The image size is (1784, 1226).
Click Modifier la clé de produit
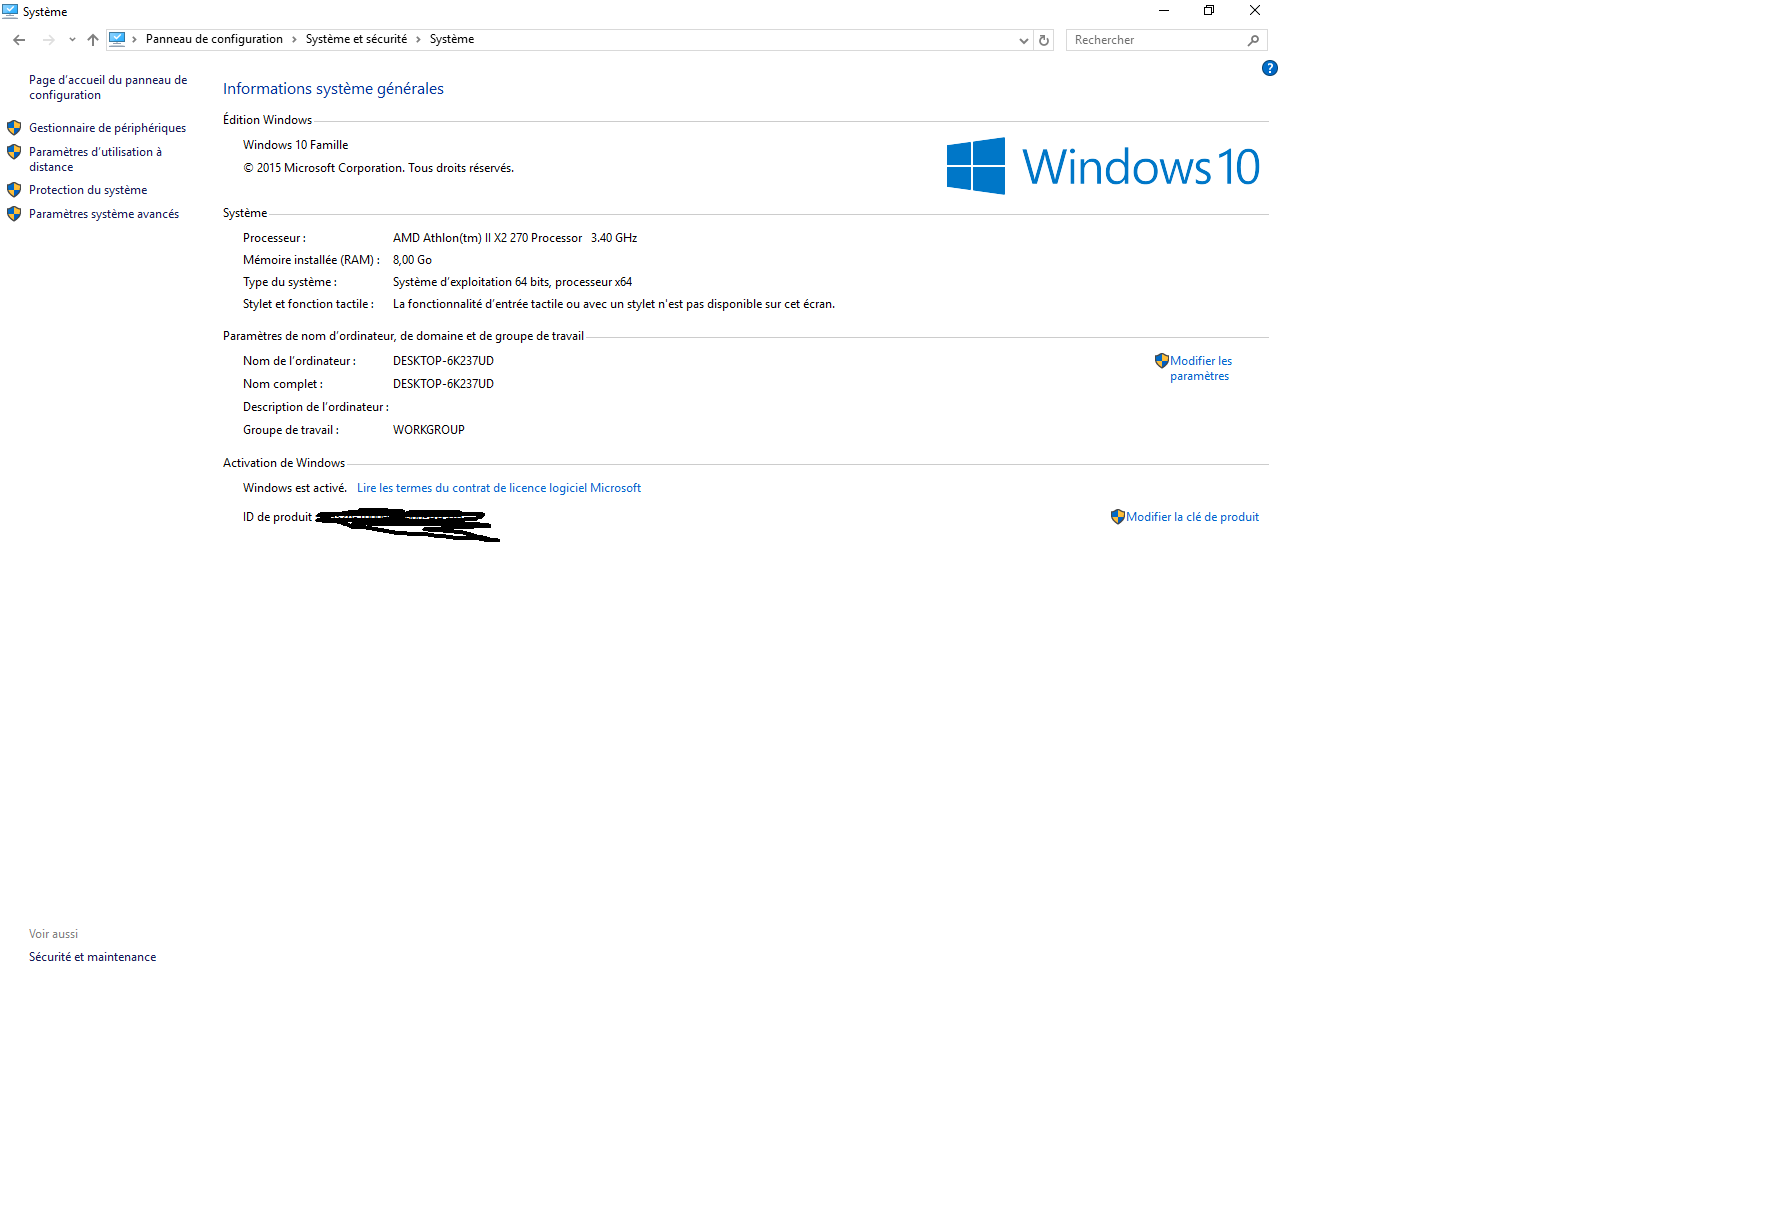pyautogui.click(x=1192, y=517)
